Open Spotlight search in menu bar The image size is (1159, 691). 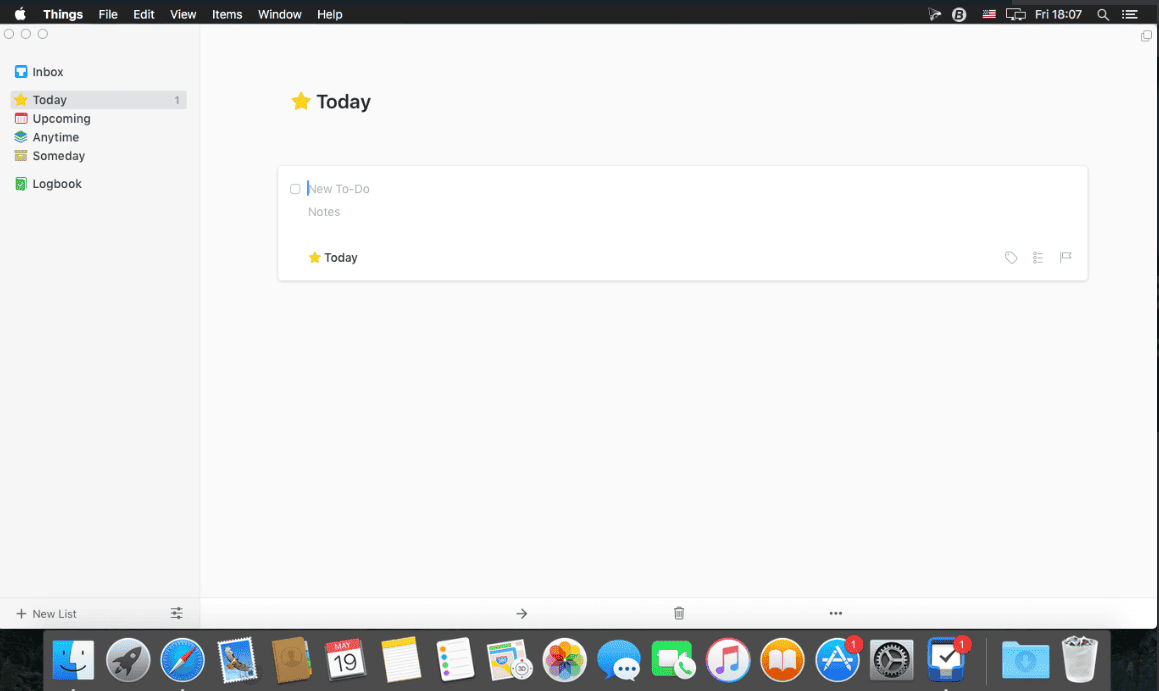coord(1103,14)
